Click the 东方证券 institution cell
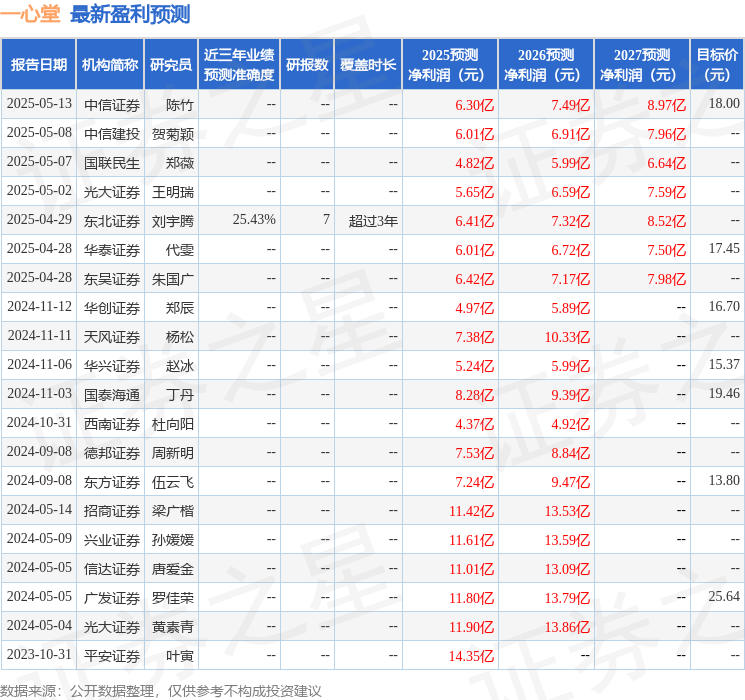 [112, 481]
